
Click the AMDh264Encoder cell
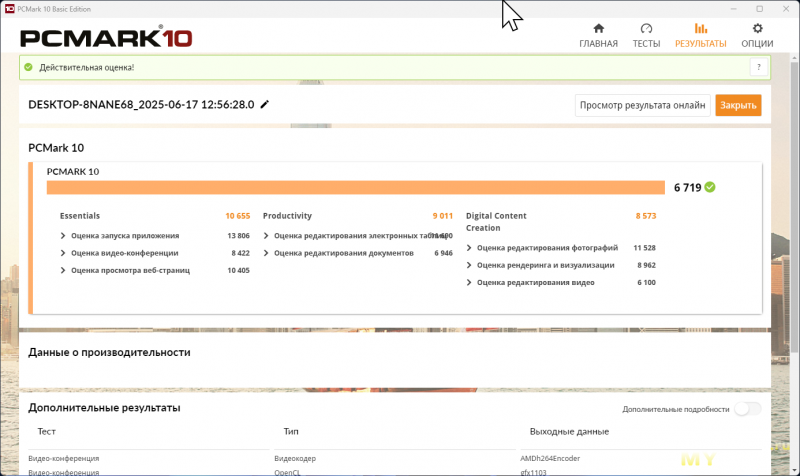(x=550, y=459)
